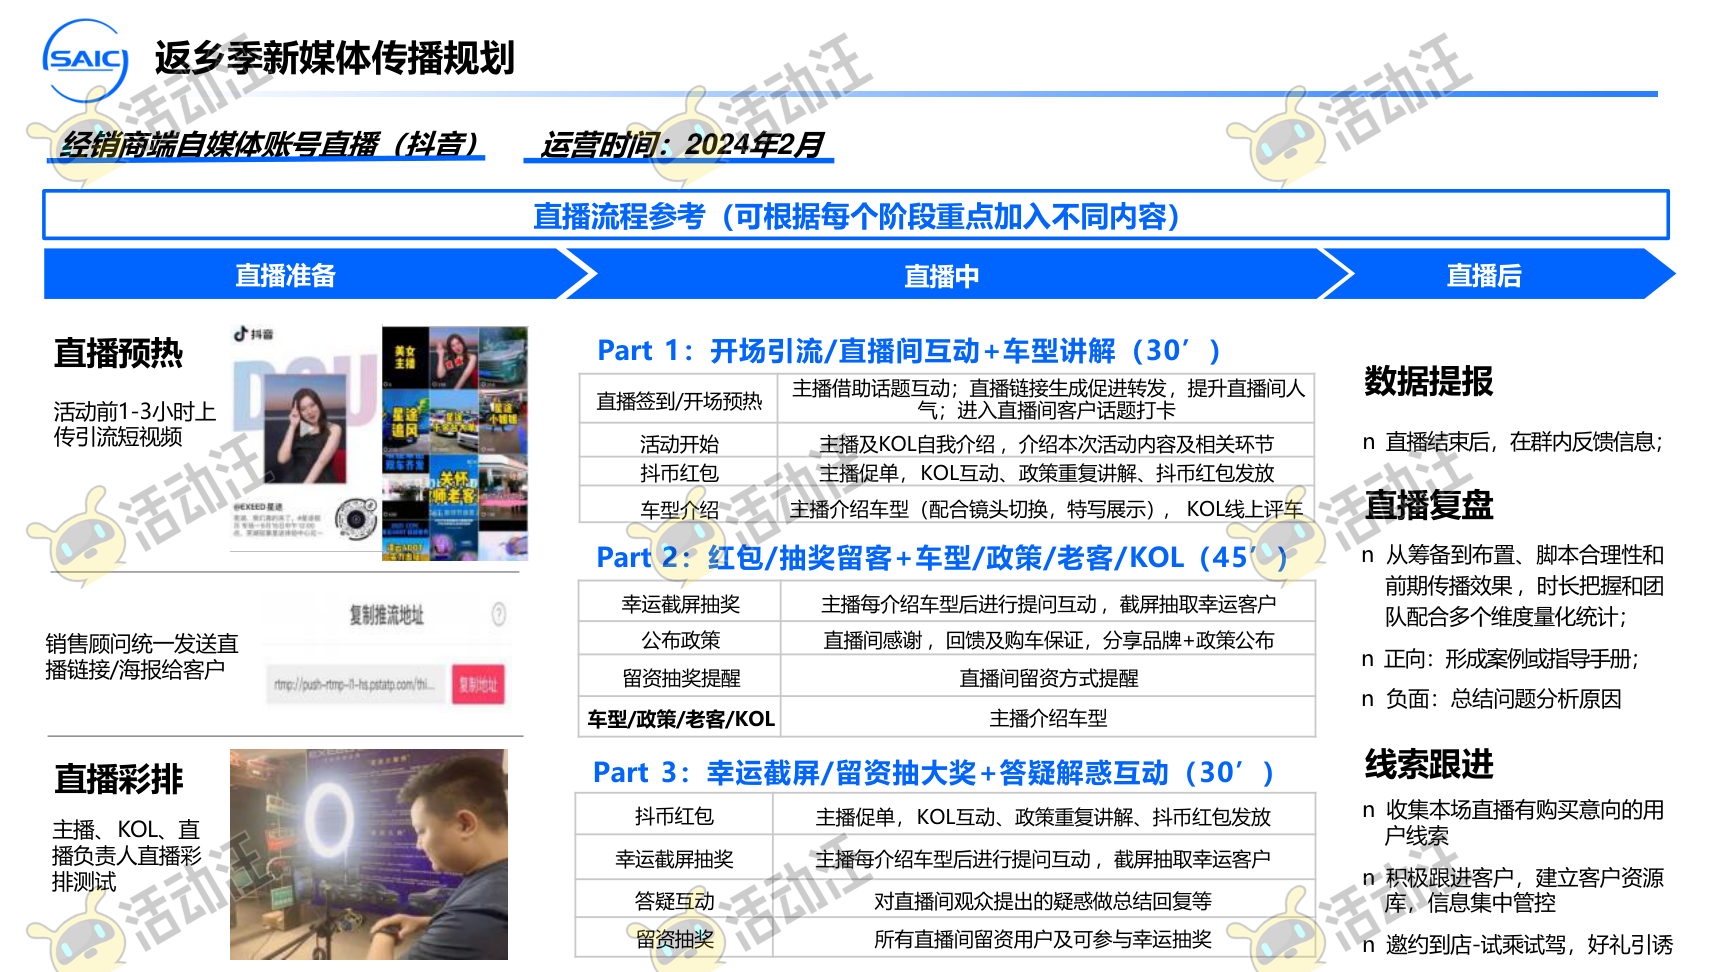1728x972 pixels.
Task: Click the Part 2 红包/抽奖留客 heading
Action: [x=940, y=557]
